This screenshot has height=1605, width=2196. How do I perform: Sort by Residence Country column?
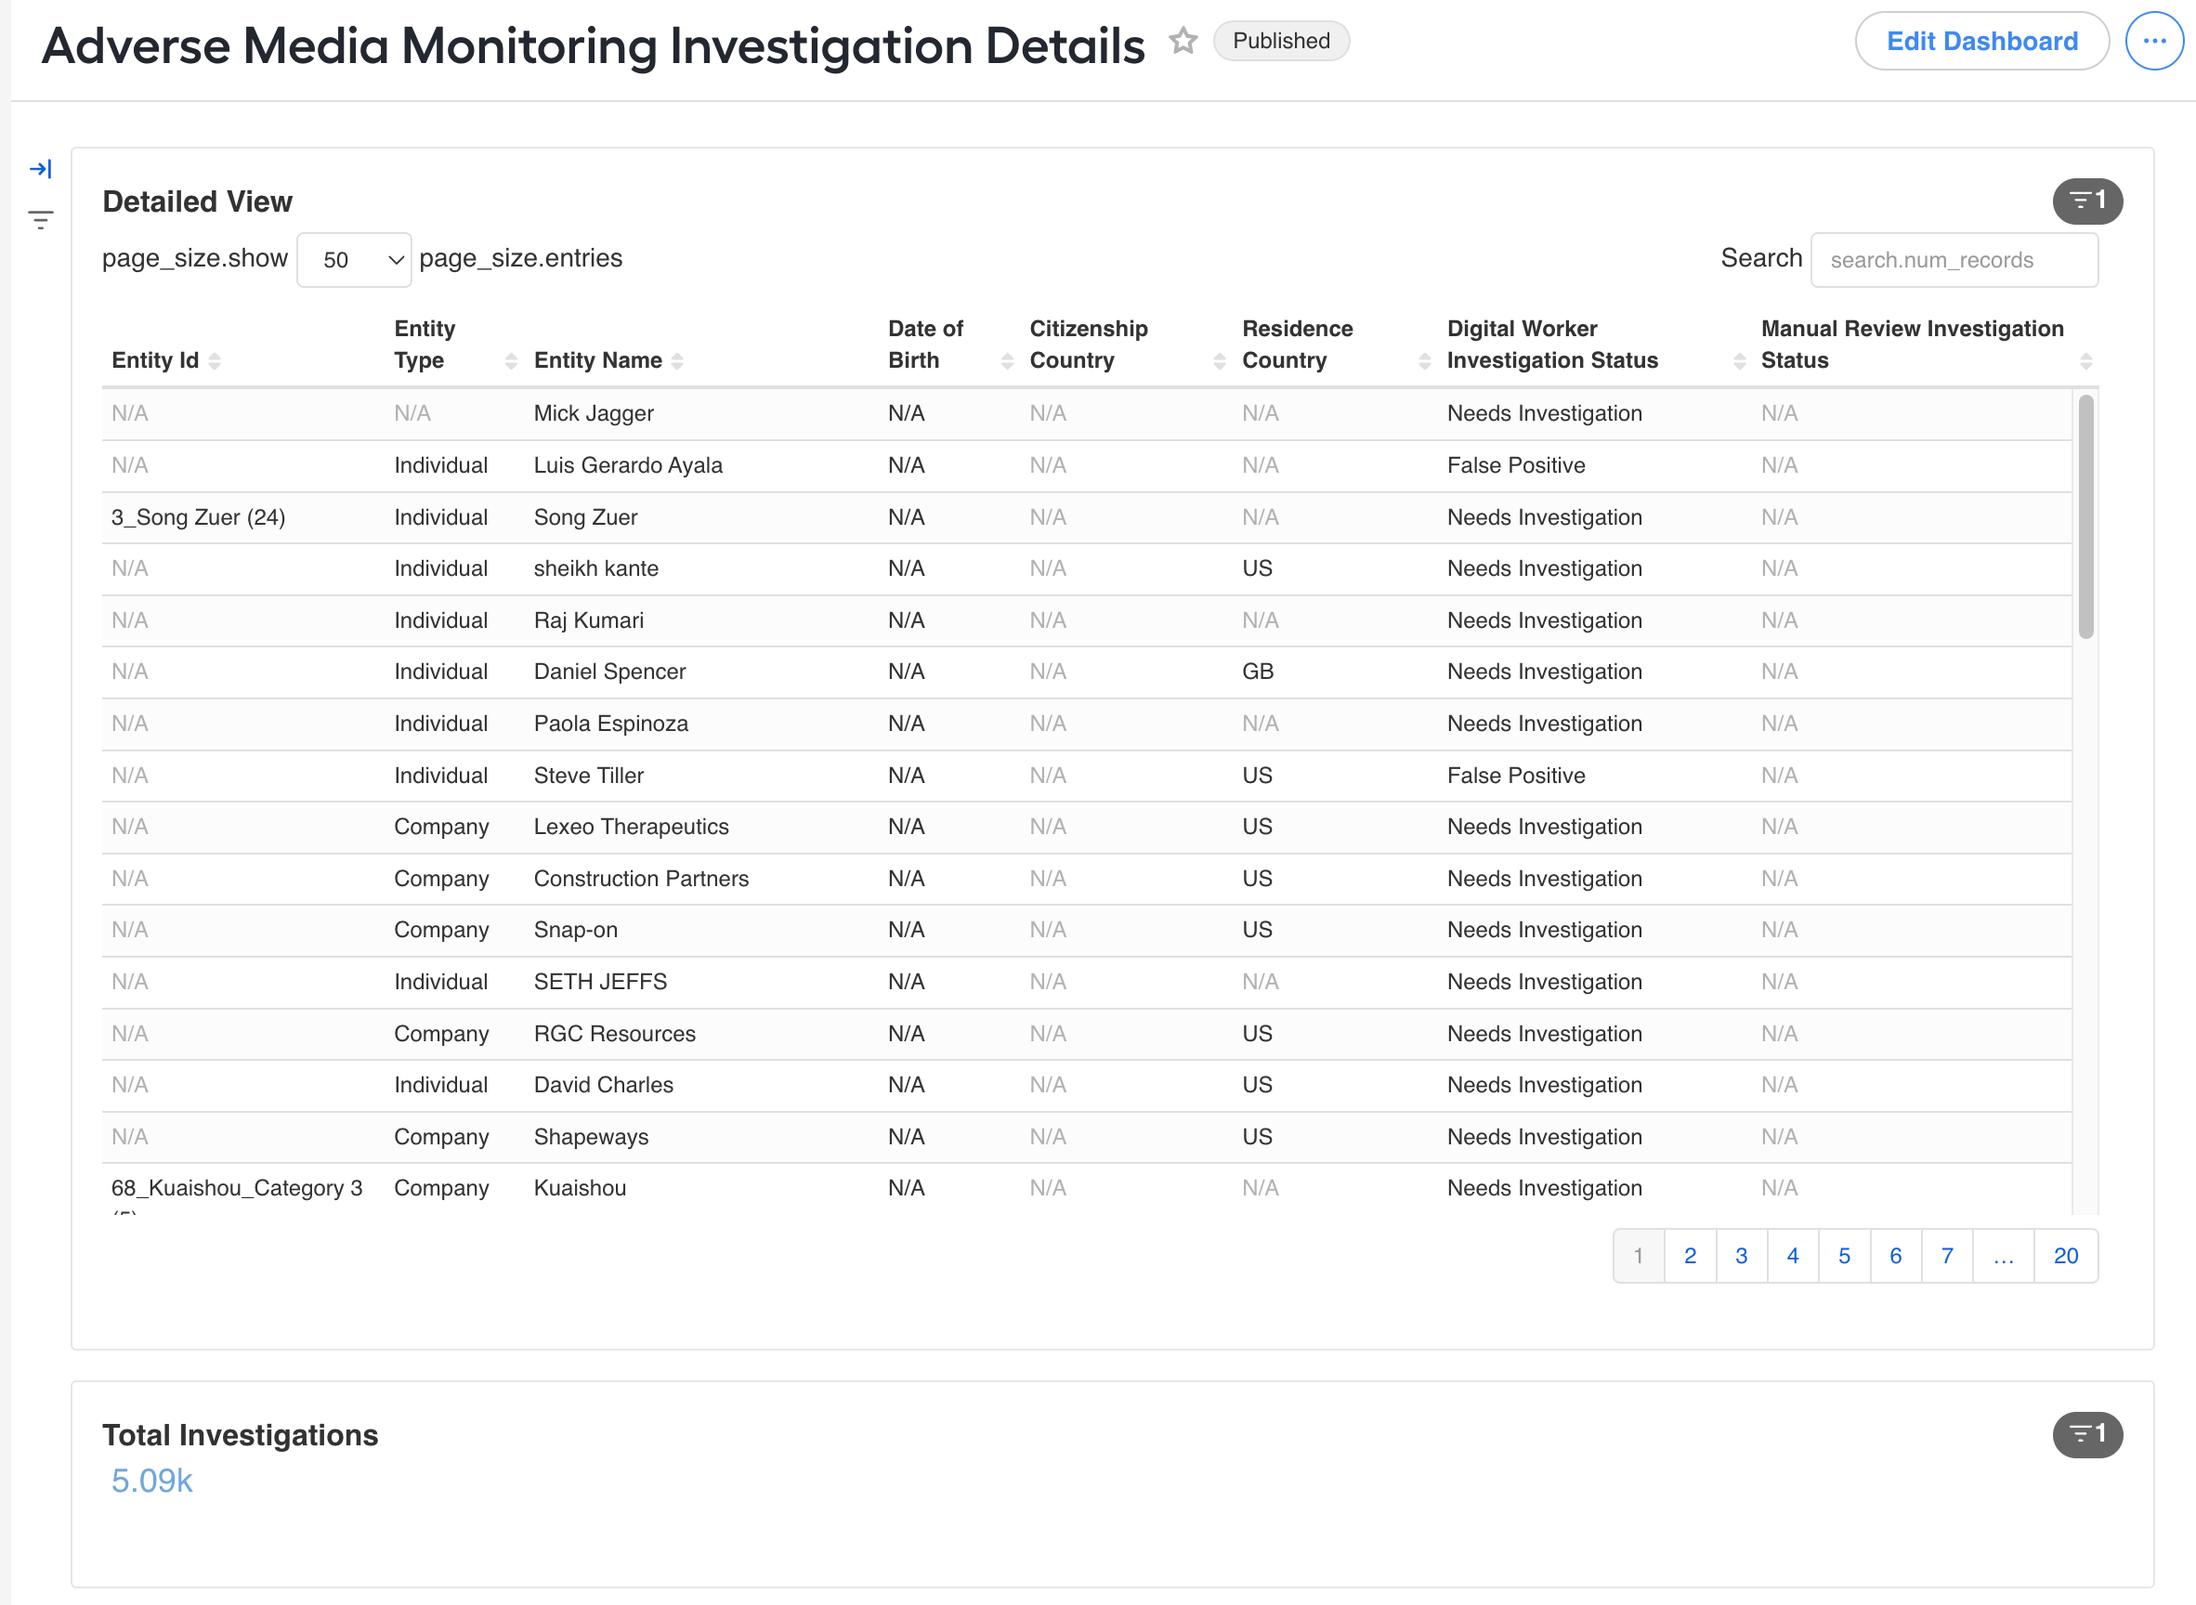click(x=1424, y=361)
